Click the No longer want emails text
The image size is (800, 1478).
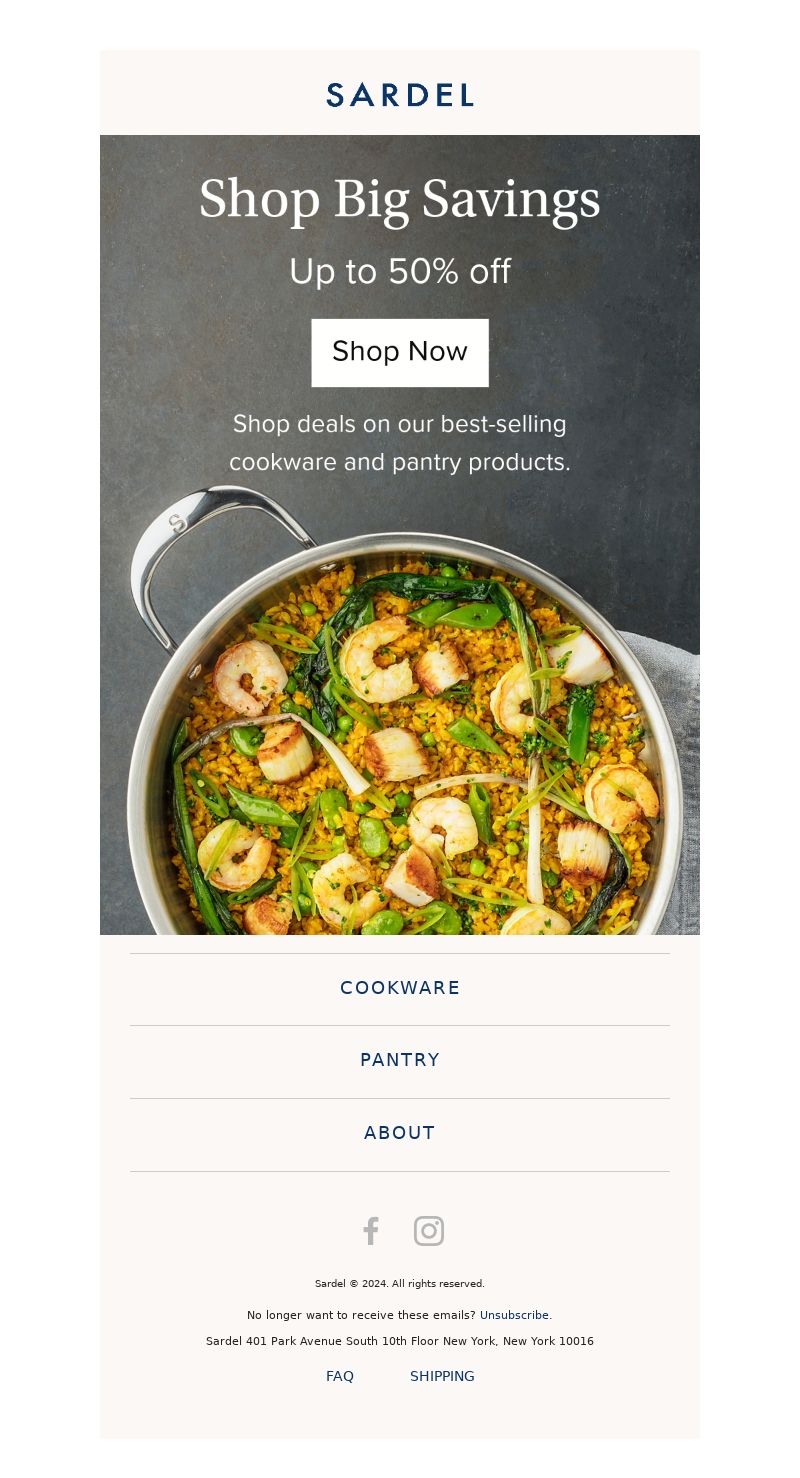[x=361, y=1315]
